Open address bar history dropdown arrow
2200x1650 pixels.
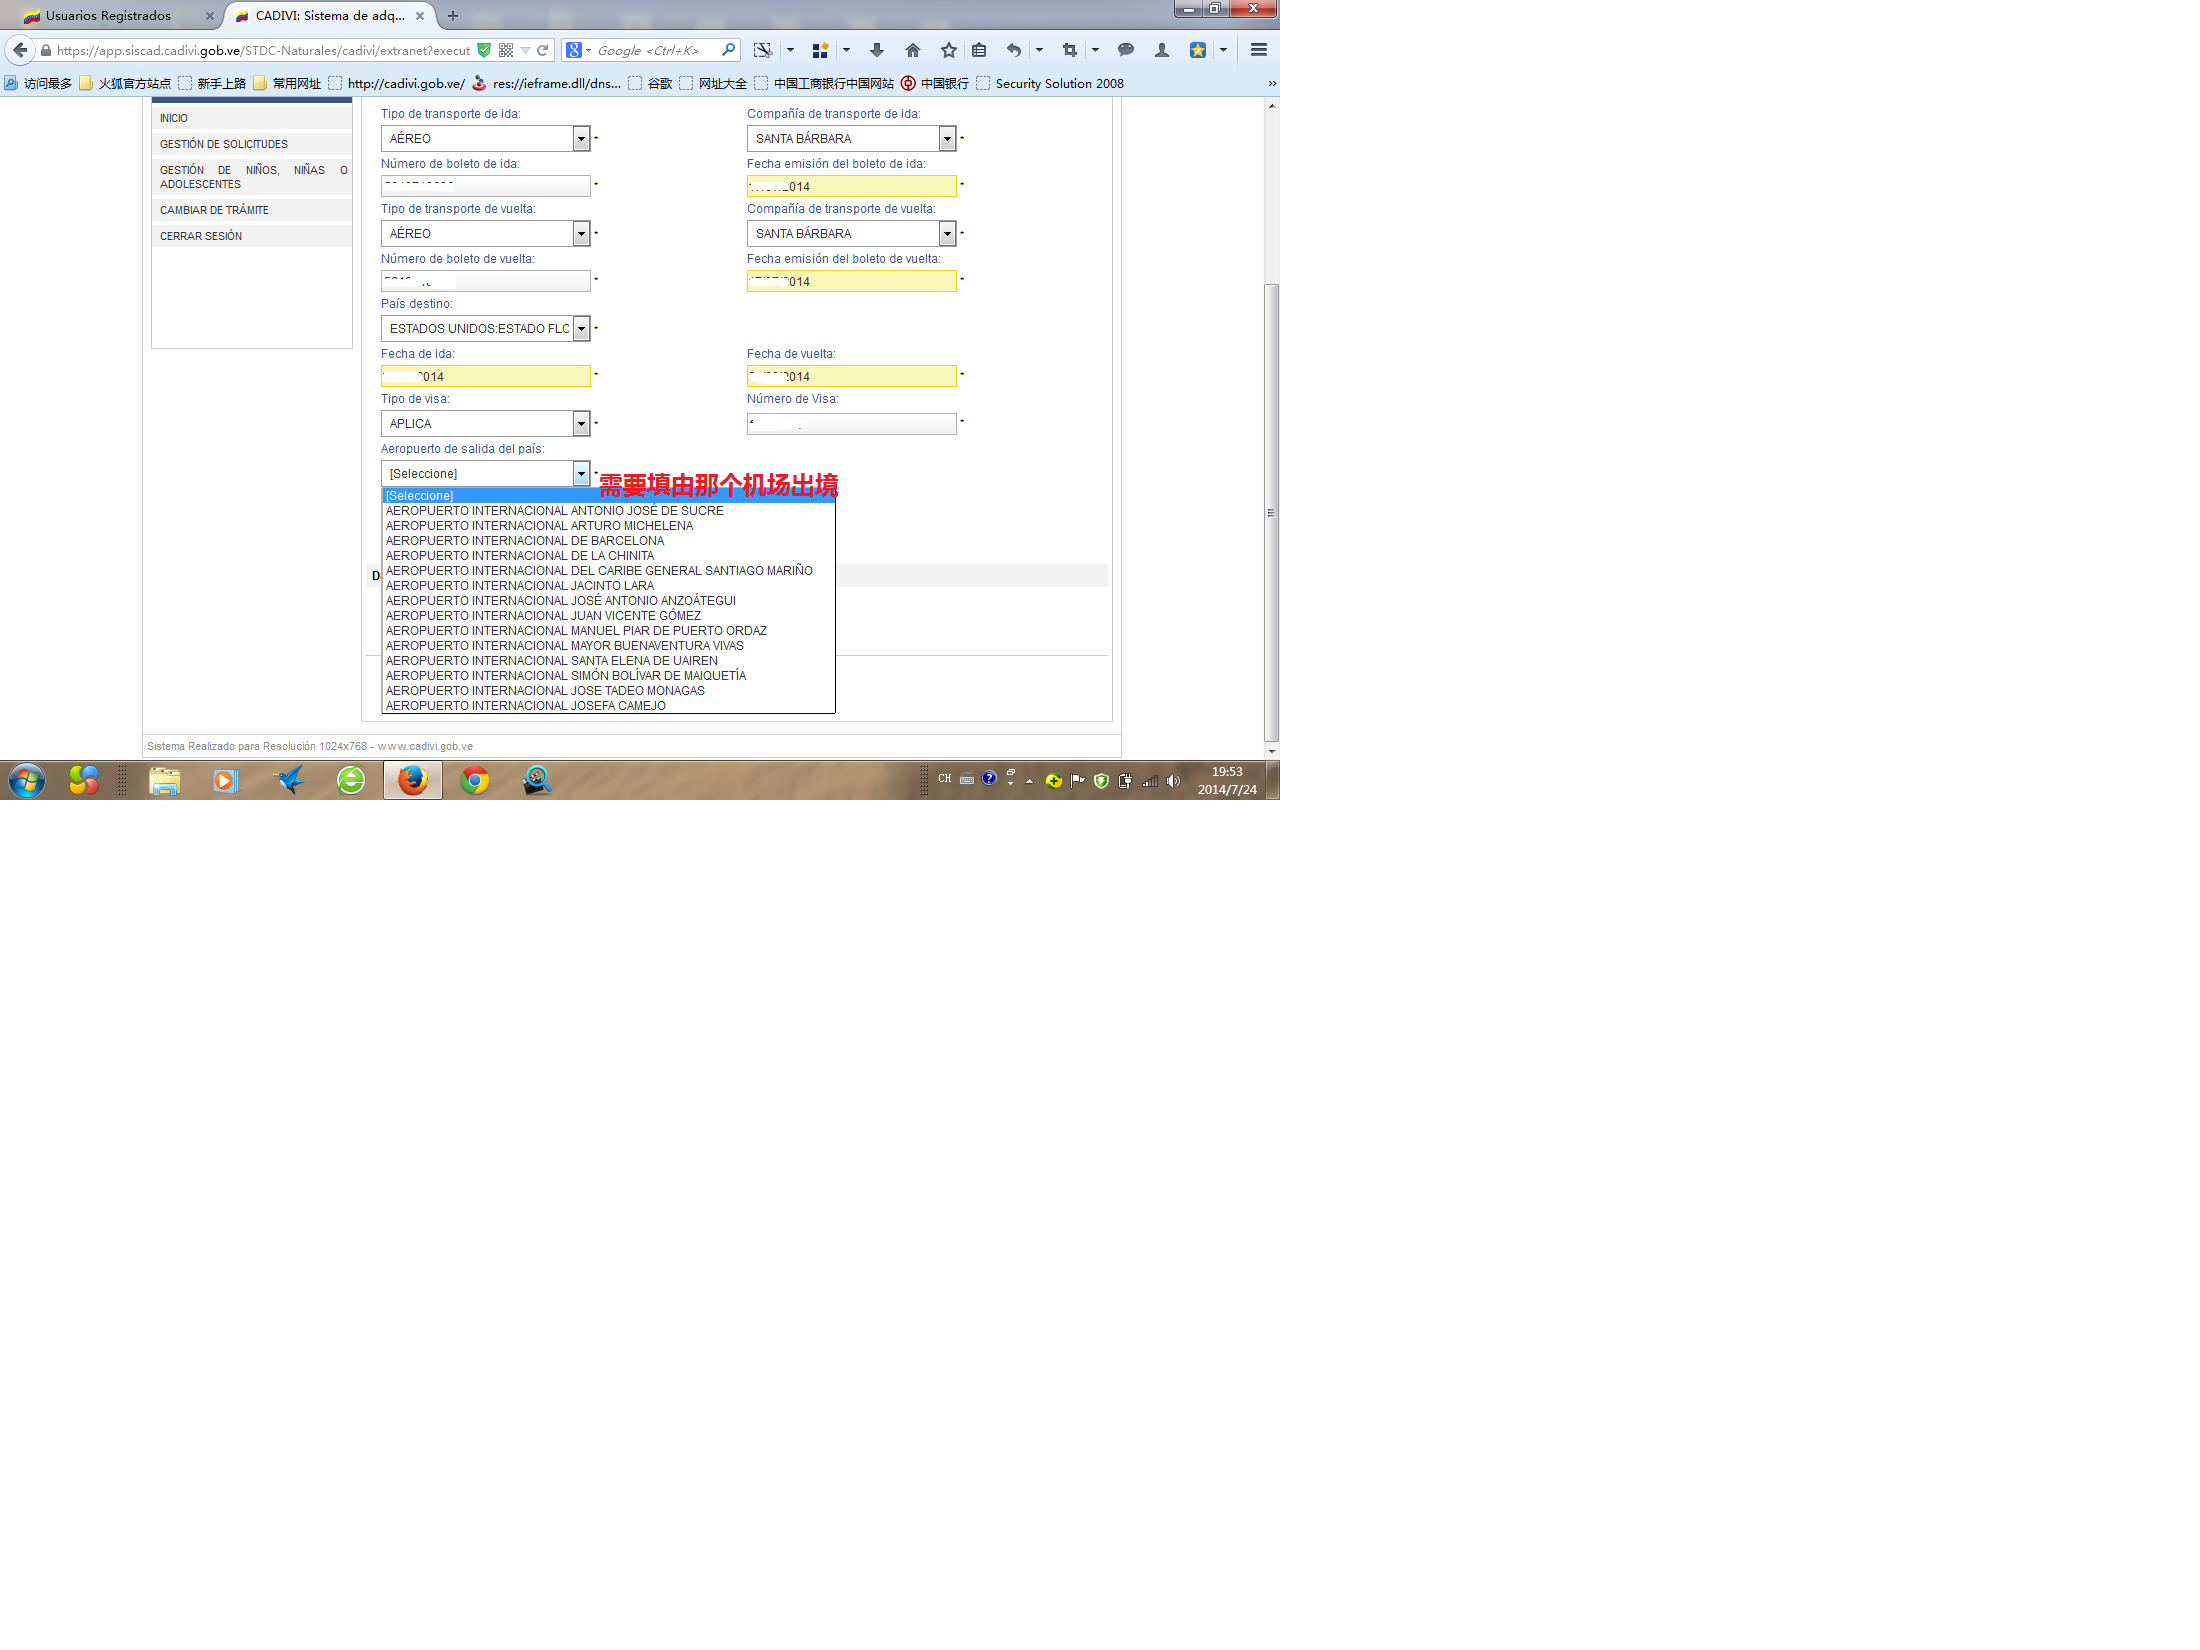pyautogui.click(x=525, y=50)
